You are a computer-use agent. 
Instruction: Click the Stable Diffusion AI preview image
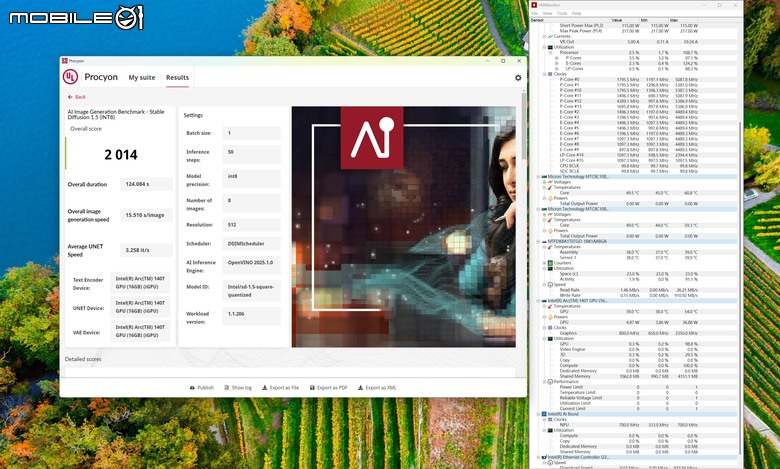(403, 226)
